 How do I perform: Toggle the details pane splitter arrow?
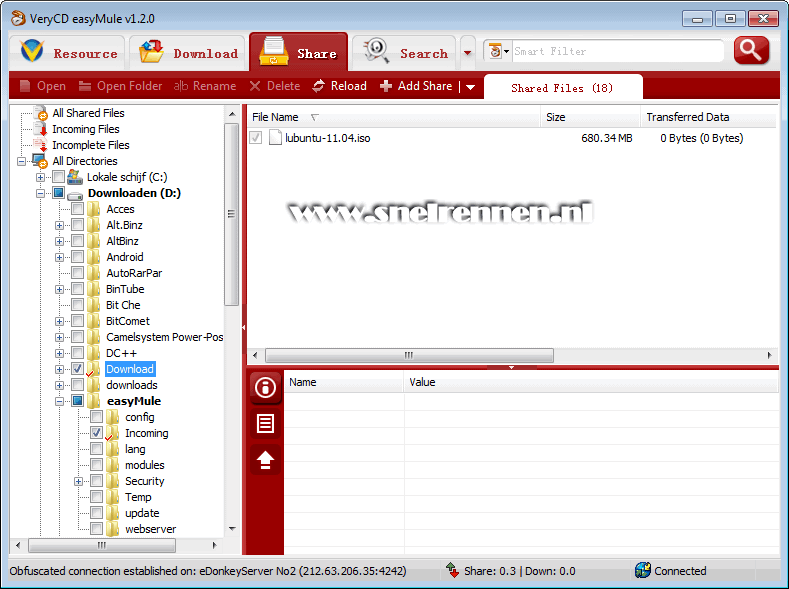pyautogui.click(x=511, y=368)
